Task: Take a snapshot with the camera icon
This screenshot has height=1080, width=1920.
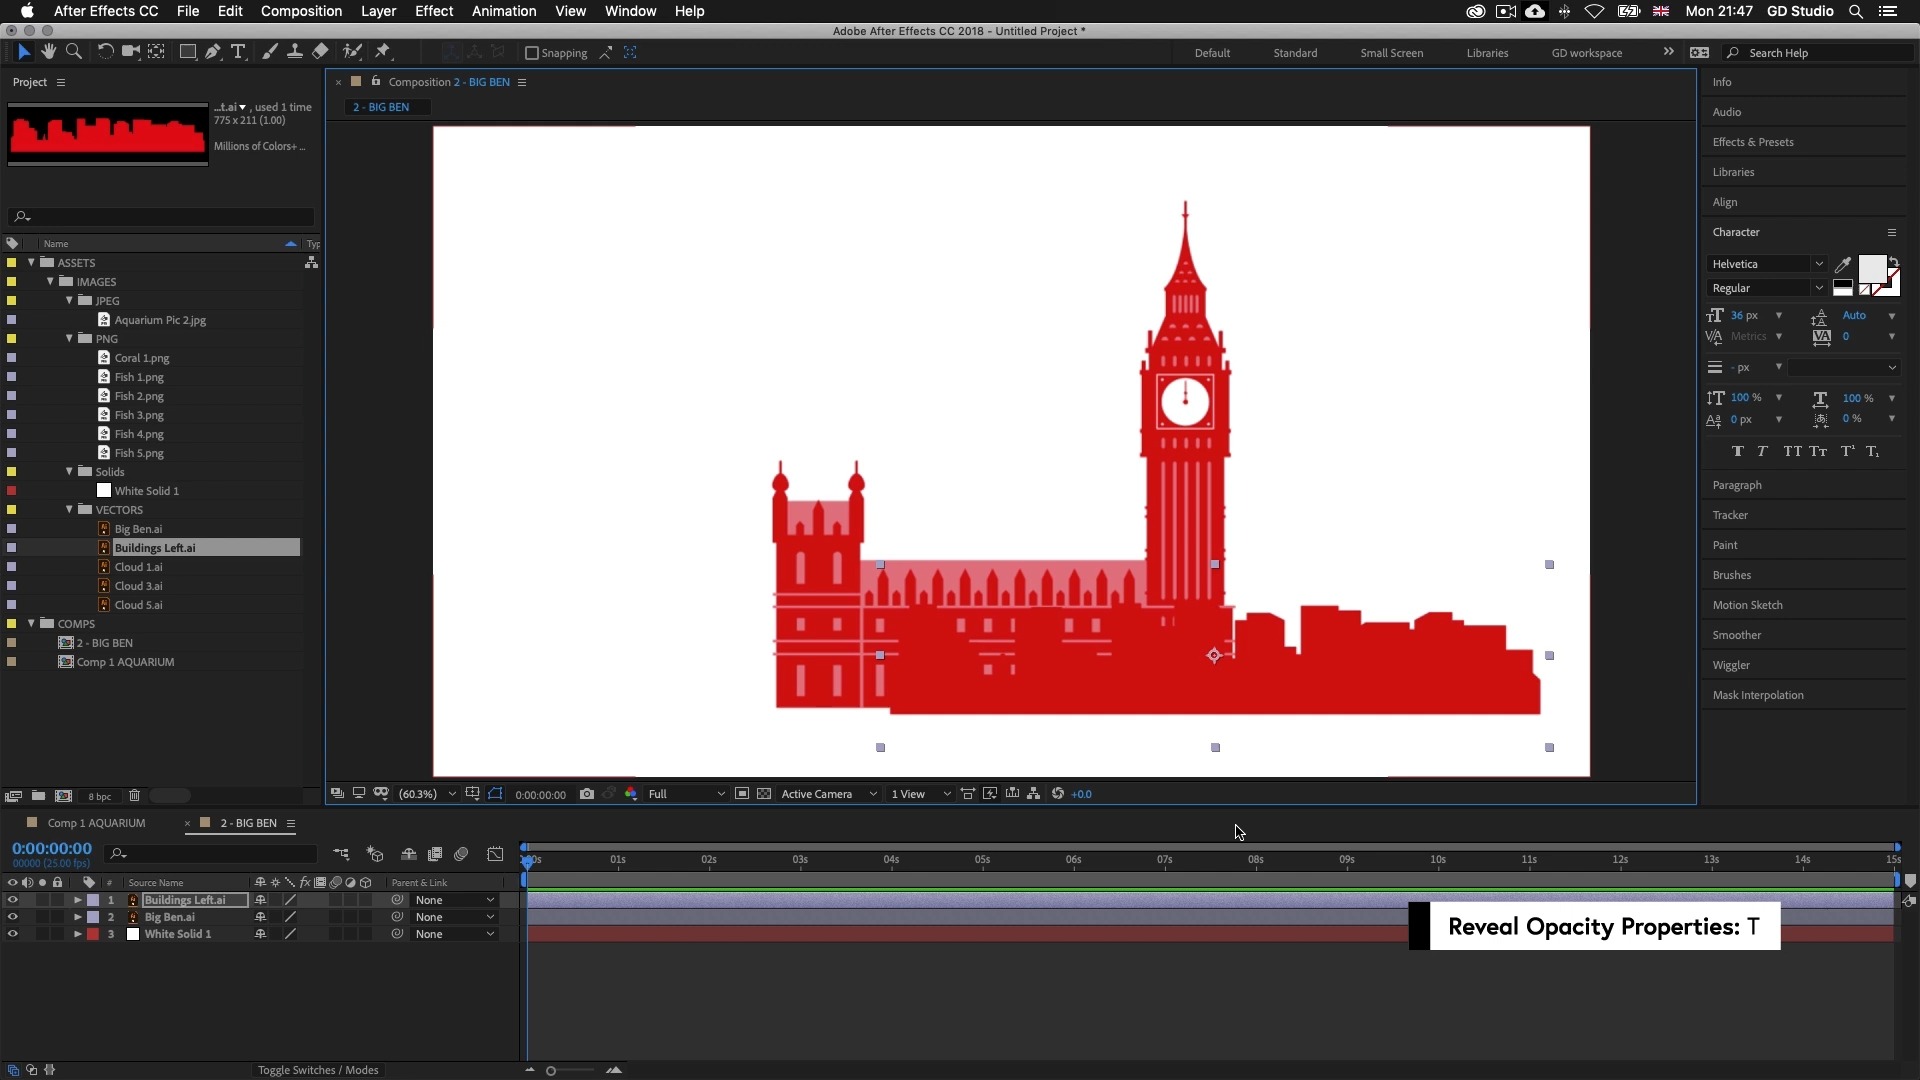Action: (587, 794)
